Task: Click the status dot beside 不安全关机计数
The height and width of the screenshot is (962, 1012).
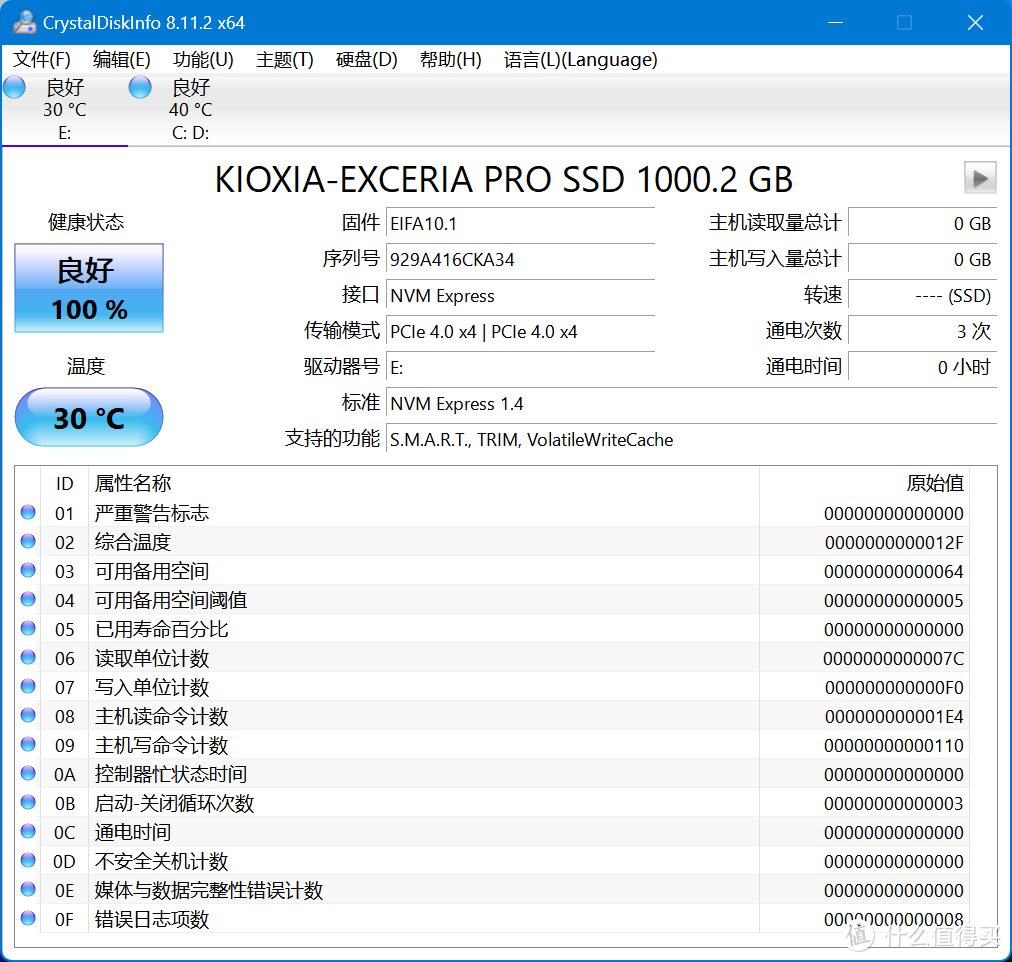Action: pyautogui.click(x=27, y=860)
